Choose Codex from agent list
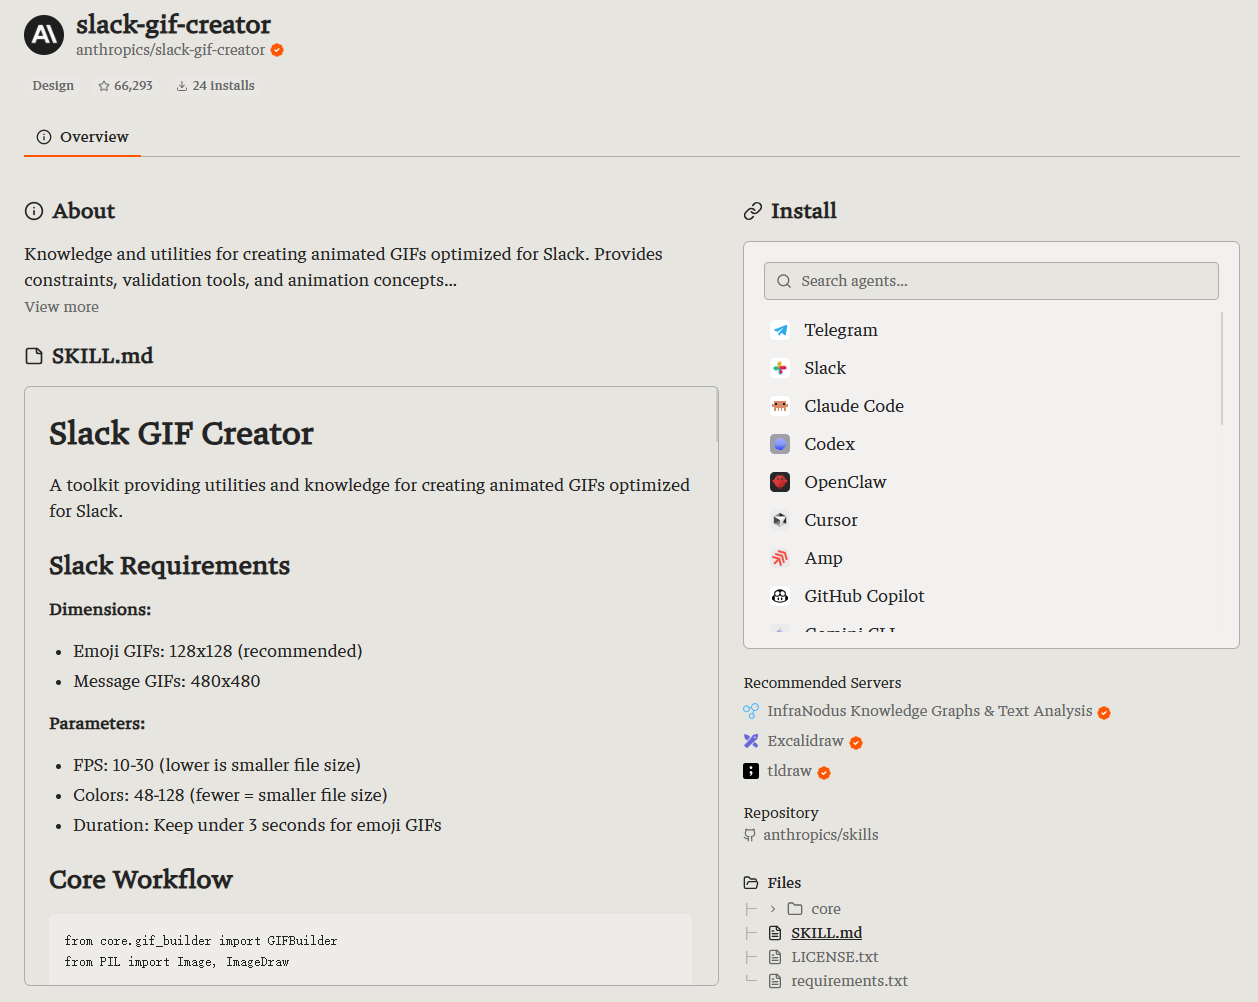The height and width of the screenshot is (1002, 1258). pyautogui.click(x=991, y=444)
